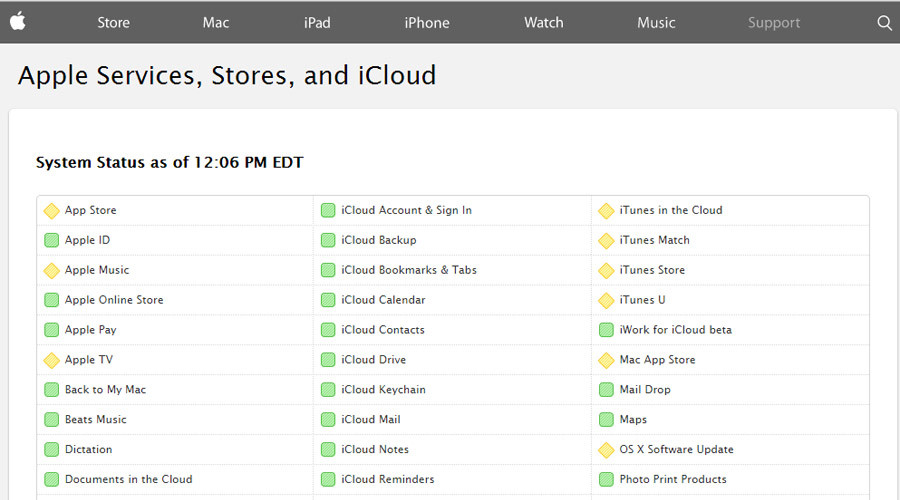Click the iTunes Store status link
The height and width of the screenshot is (500, 900).
(x=652, y=270)
